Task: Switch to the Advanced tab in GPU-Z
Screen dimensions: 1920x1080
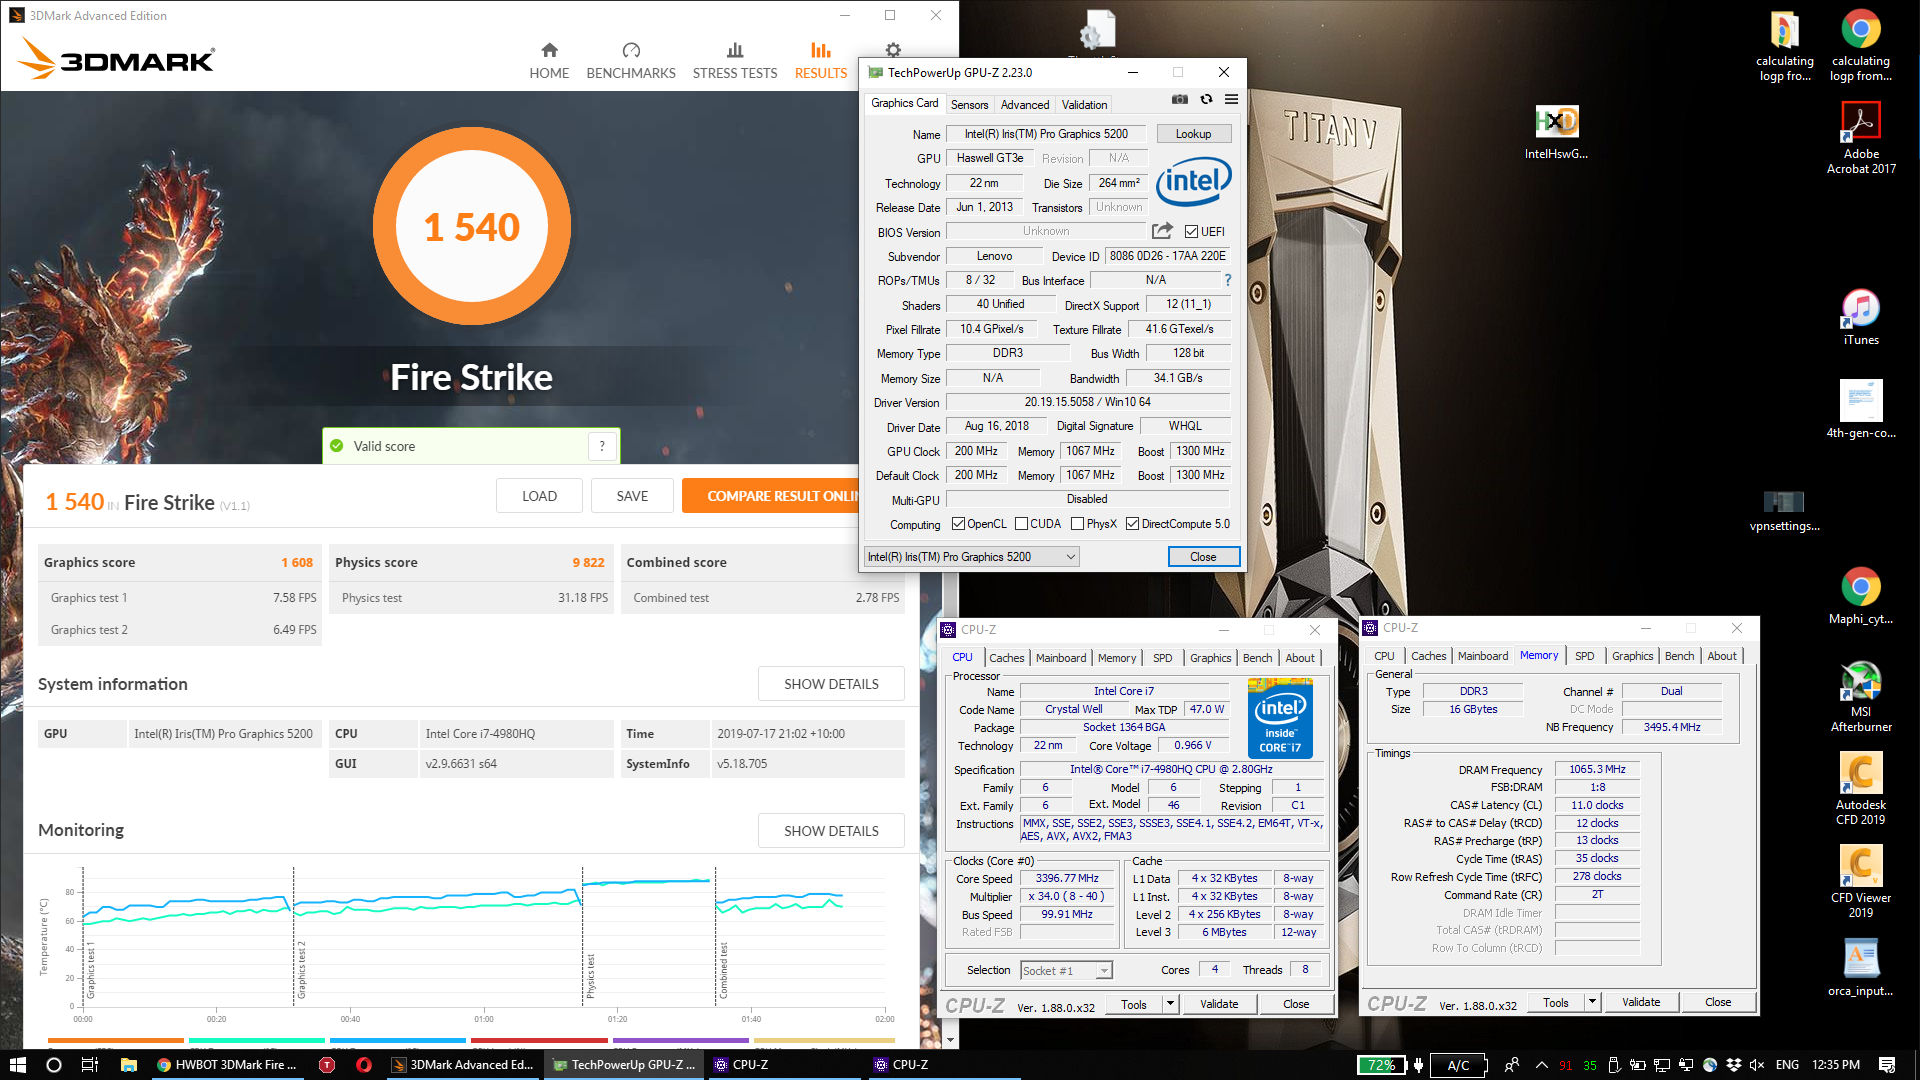Action: (1025, 105)
